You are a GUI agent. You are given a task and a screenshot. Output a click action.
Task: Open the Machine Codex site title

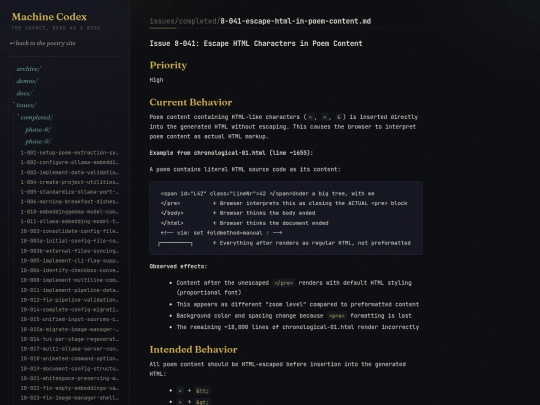(x=49, y=17)
